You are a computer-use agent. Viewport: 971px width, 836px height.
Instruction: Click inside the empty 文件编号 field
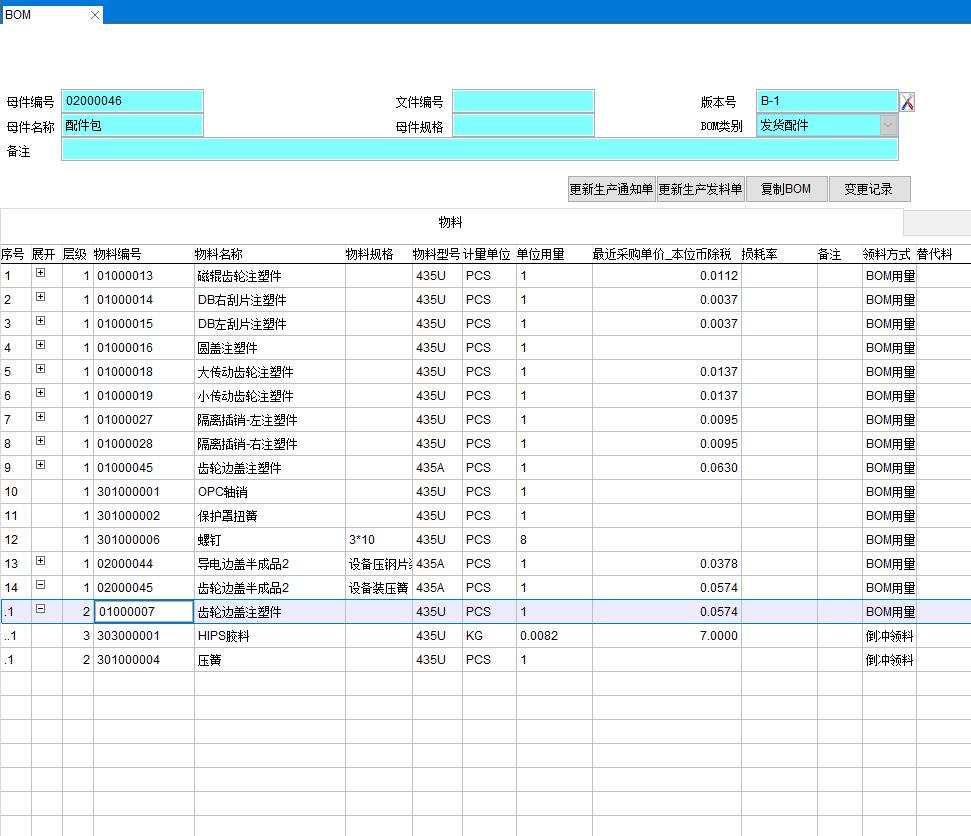[x=523, y=100]
